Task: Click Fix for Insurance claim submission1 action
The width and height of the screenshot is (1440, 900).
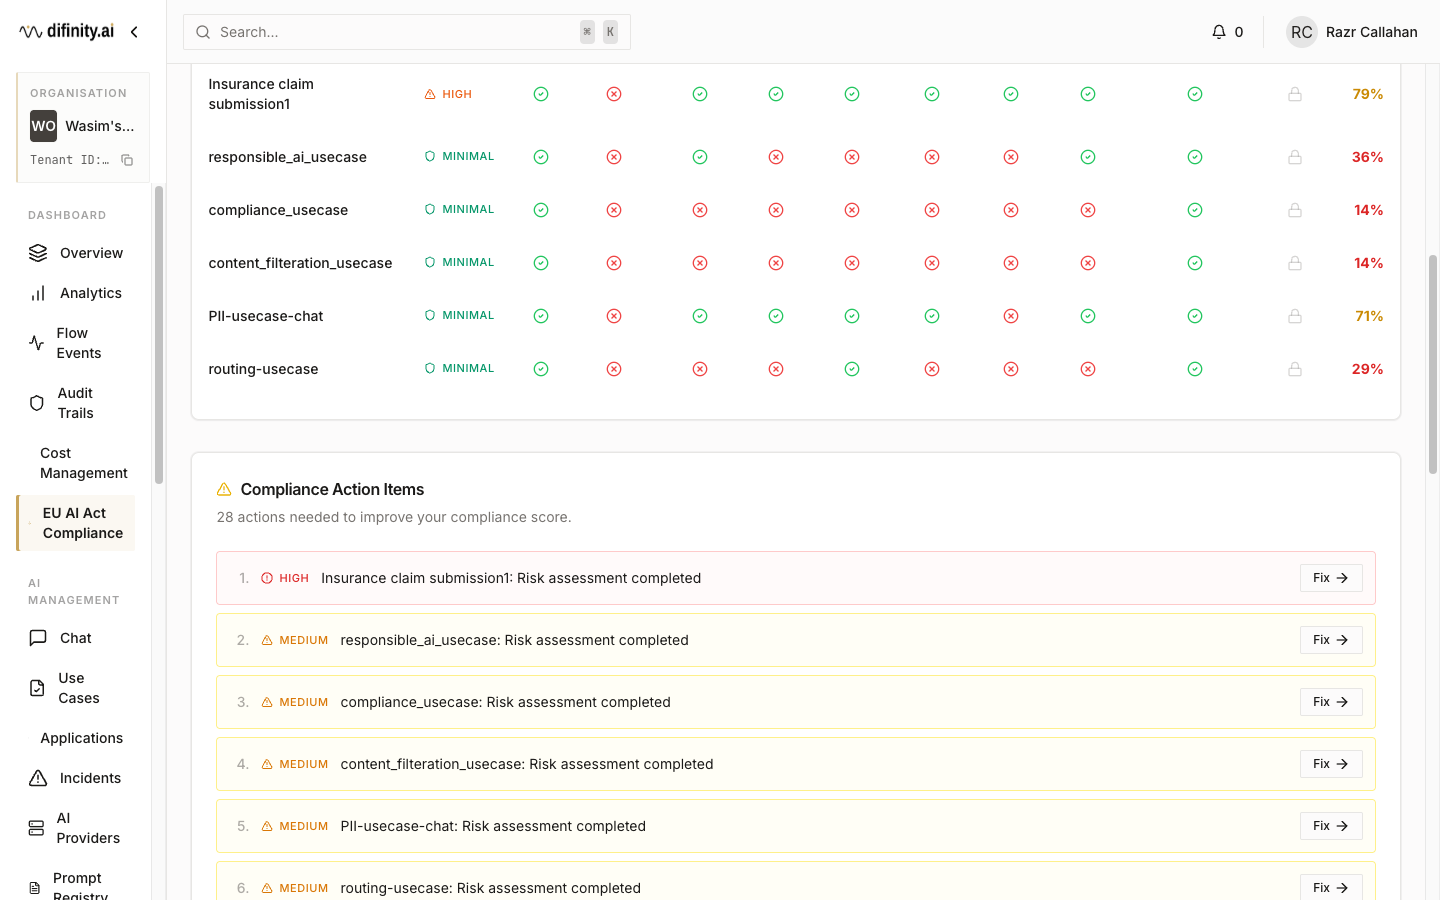Action: 1331,578
